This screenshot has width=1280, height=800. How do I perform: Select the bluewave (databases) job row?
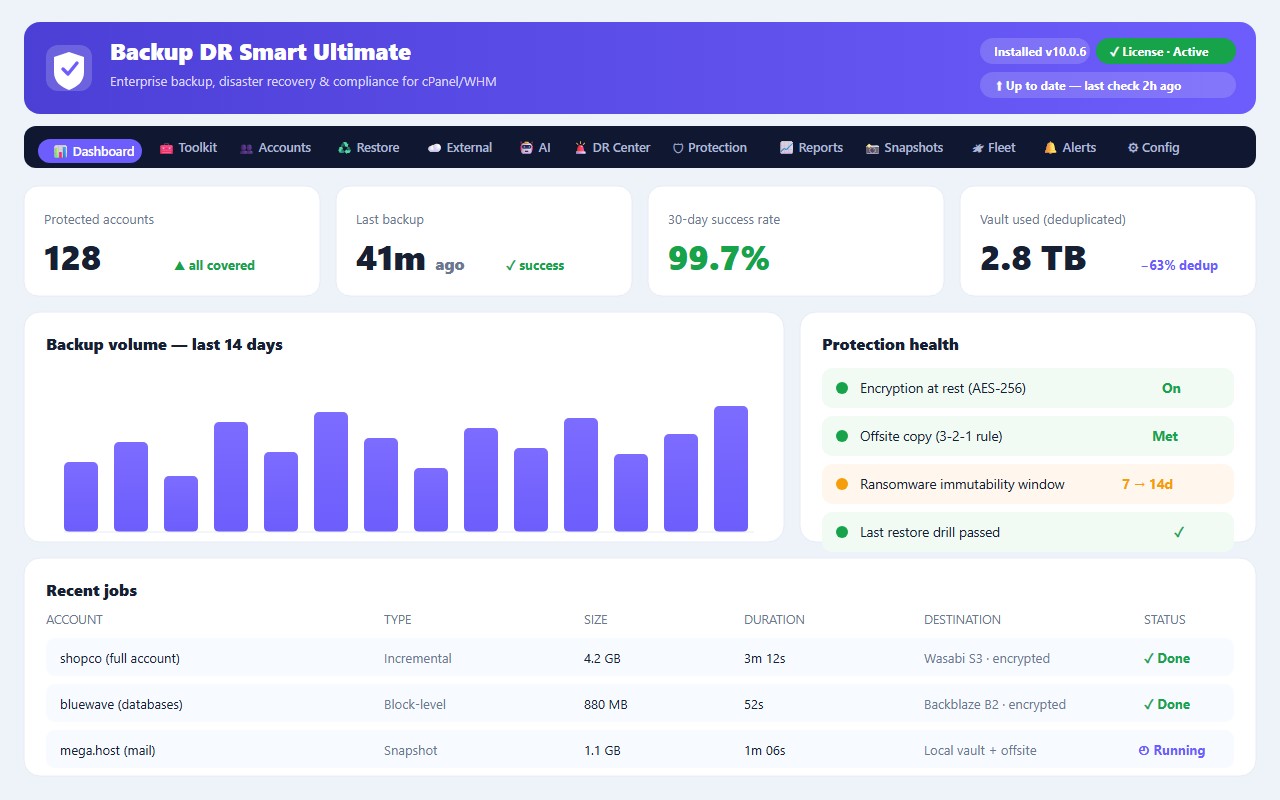click(x=640, y=704)
